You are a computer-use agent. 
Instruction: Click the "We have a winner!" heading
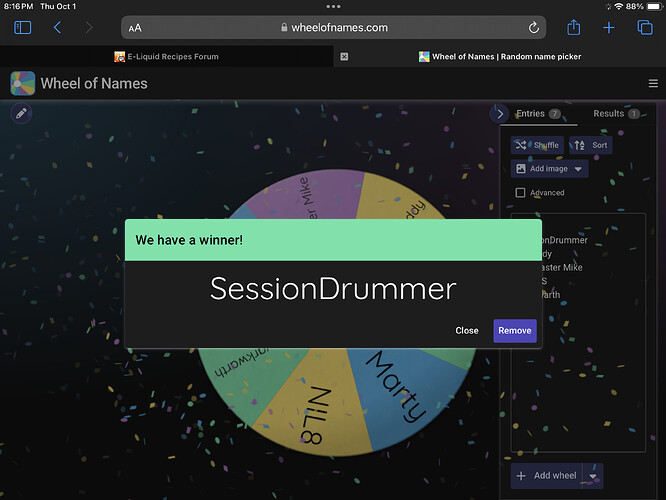[x=189, y=240]
